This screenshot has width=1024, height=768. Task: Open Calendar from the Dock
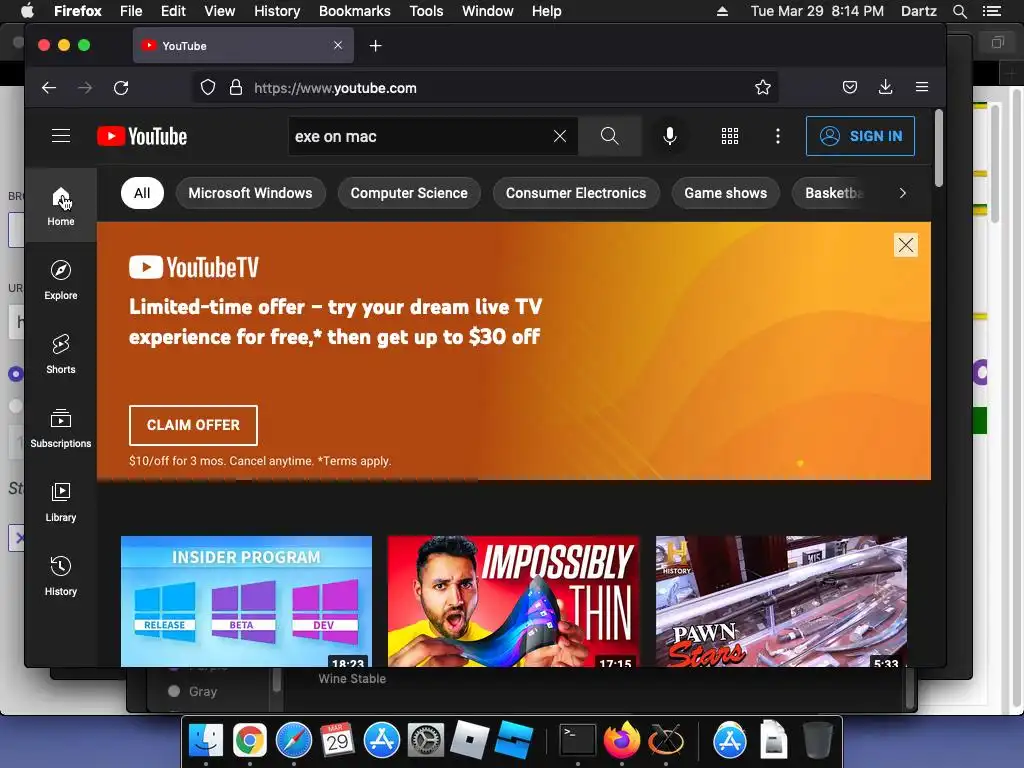(338, 741)
